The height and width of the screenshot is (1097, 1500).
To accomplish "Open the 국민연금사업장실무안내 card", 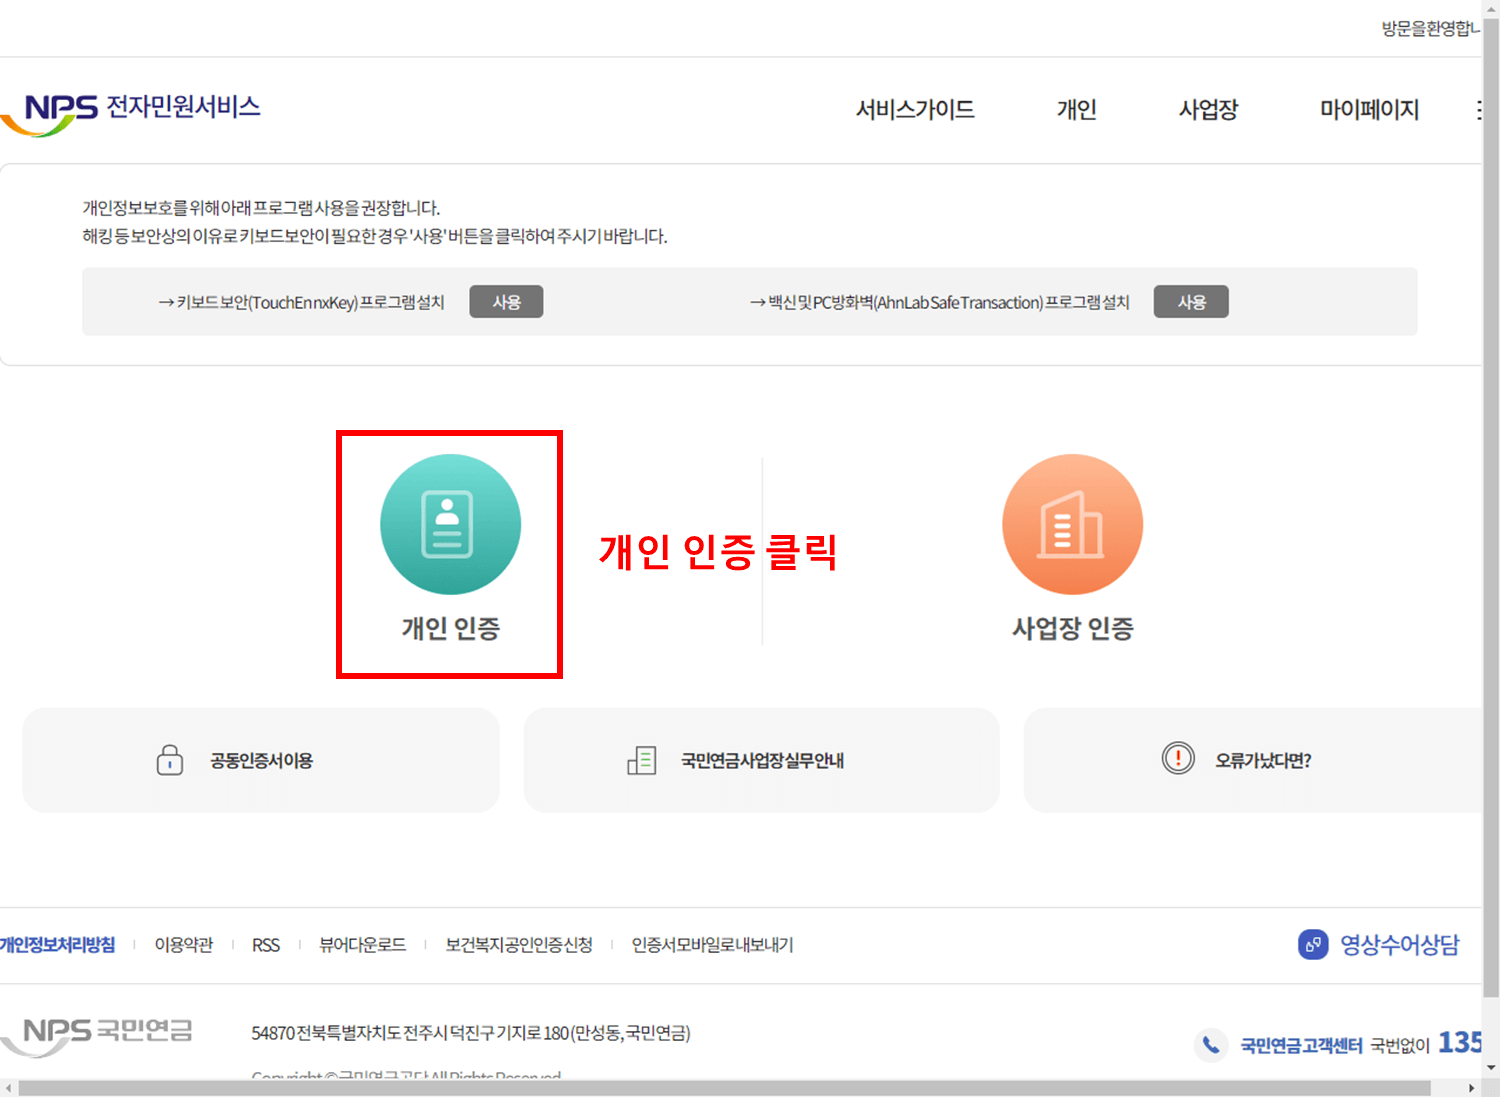I will pos(761,760).
